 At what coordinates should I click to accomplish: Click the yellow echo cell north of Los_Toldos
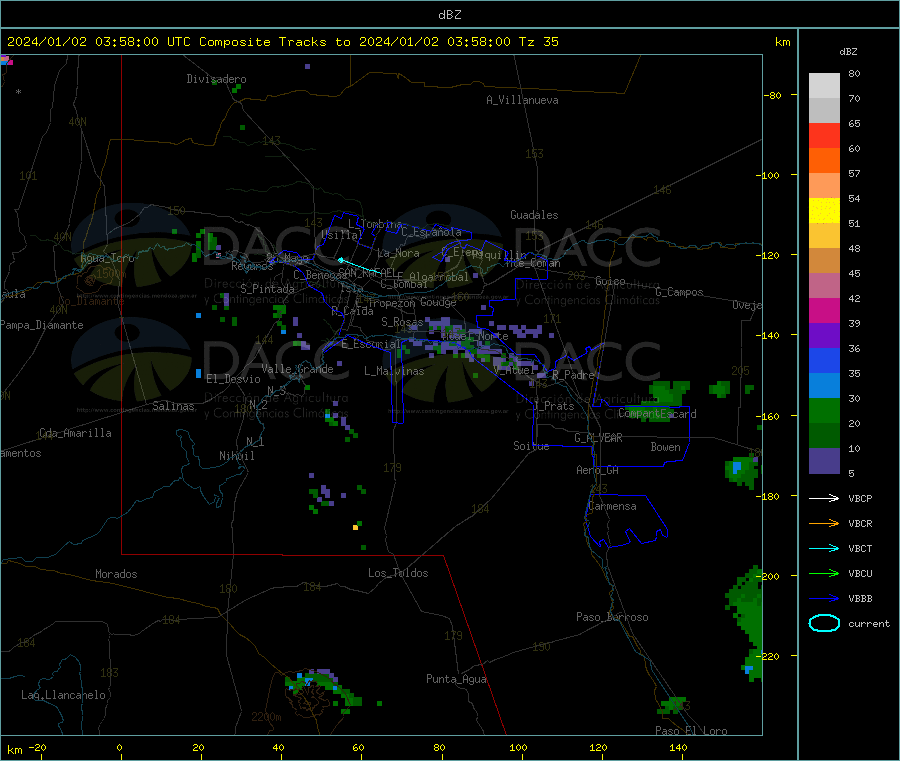point(355,527)
